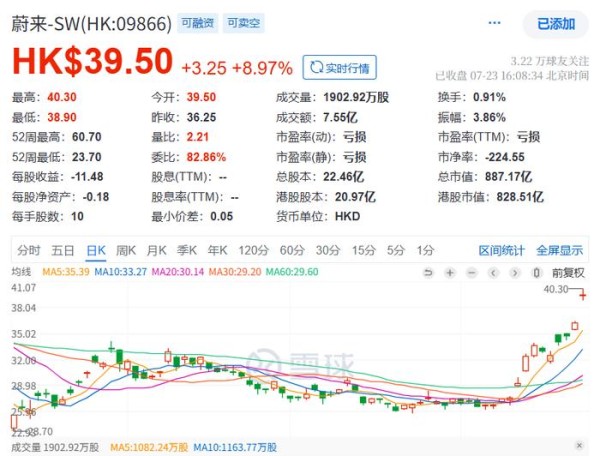Click the volume MA10:1163.77万股 label
Image resolution: width=600 pixels, height=456 pixels.
click(x=235, y=447)
